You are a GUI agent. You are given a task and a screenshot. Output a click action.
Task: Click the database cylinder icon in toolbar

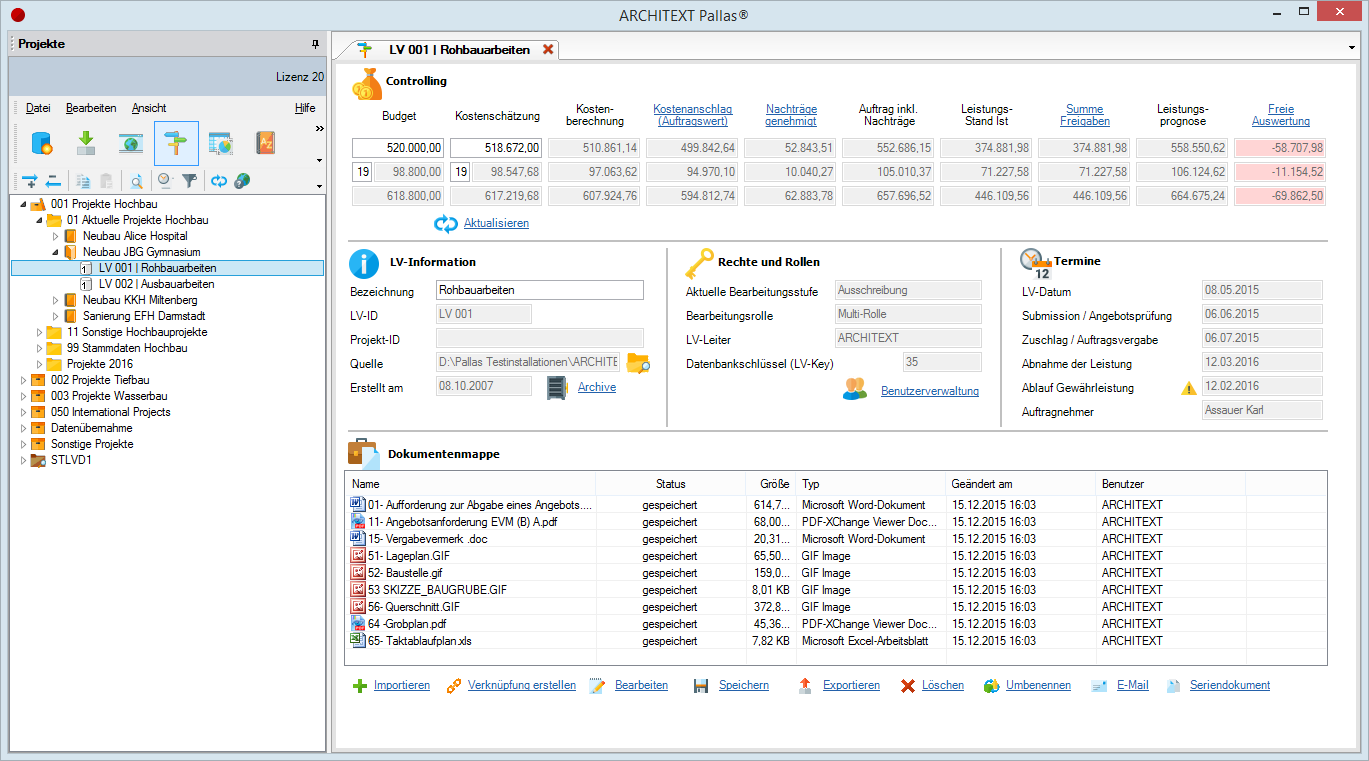pyautogui.click(x=41, y=144)
